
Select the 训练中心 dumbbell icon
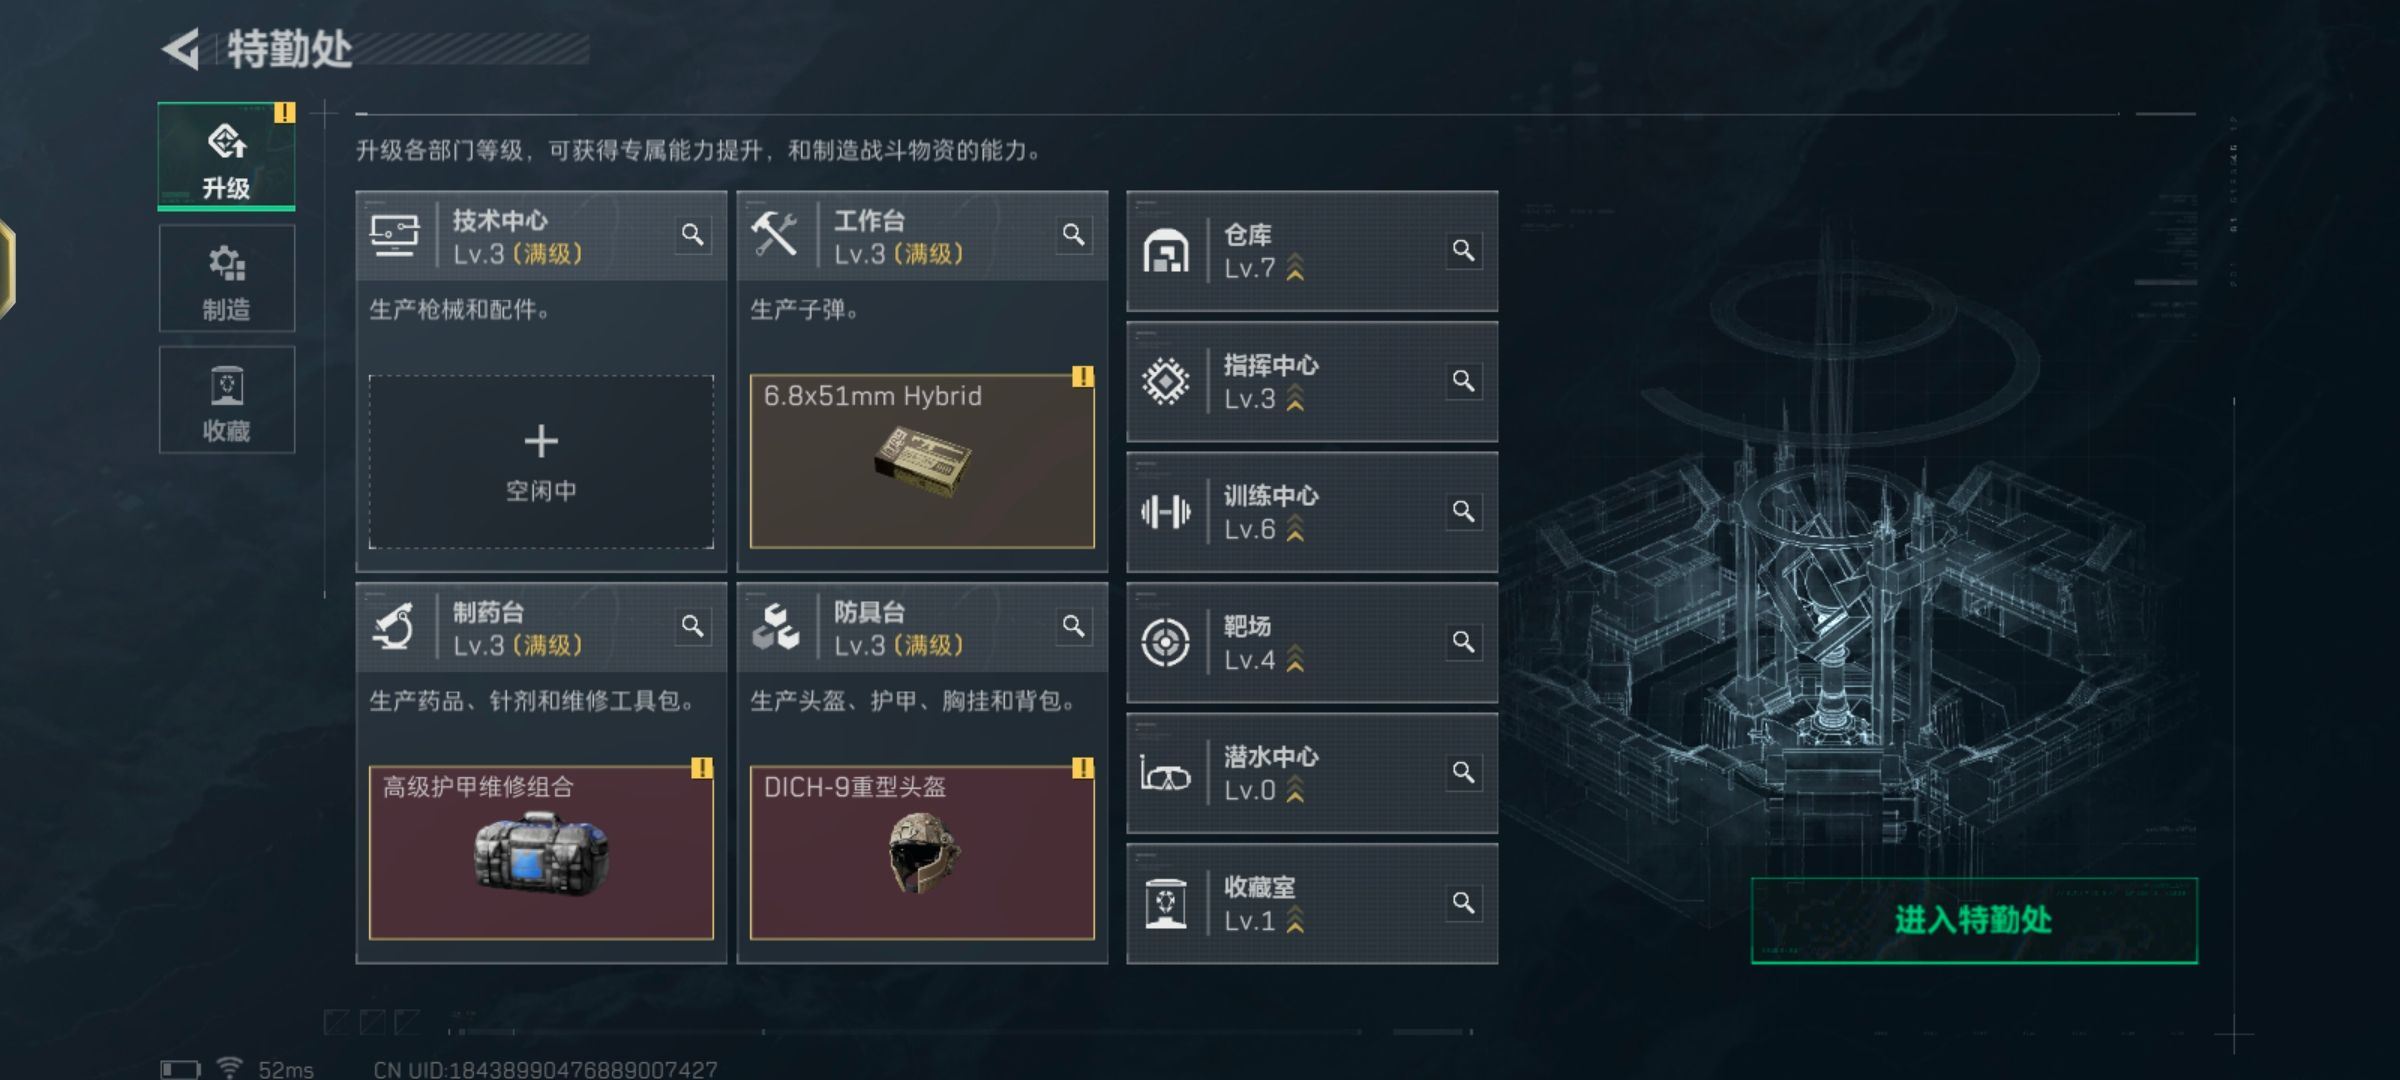click(1166, 512)
